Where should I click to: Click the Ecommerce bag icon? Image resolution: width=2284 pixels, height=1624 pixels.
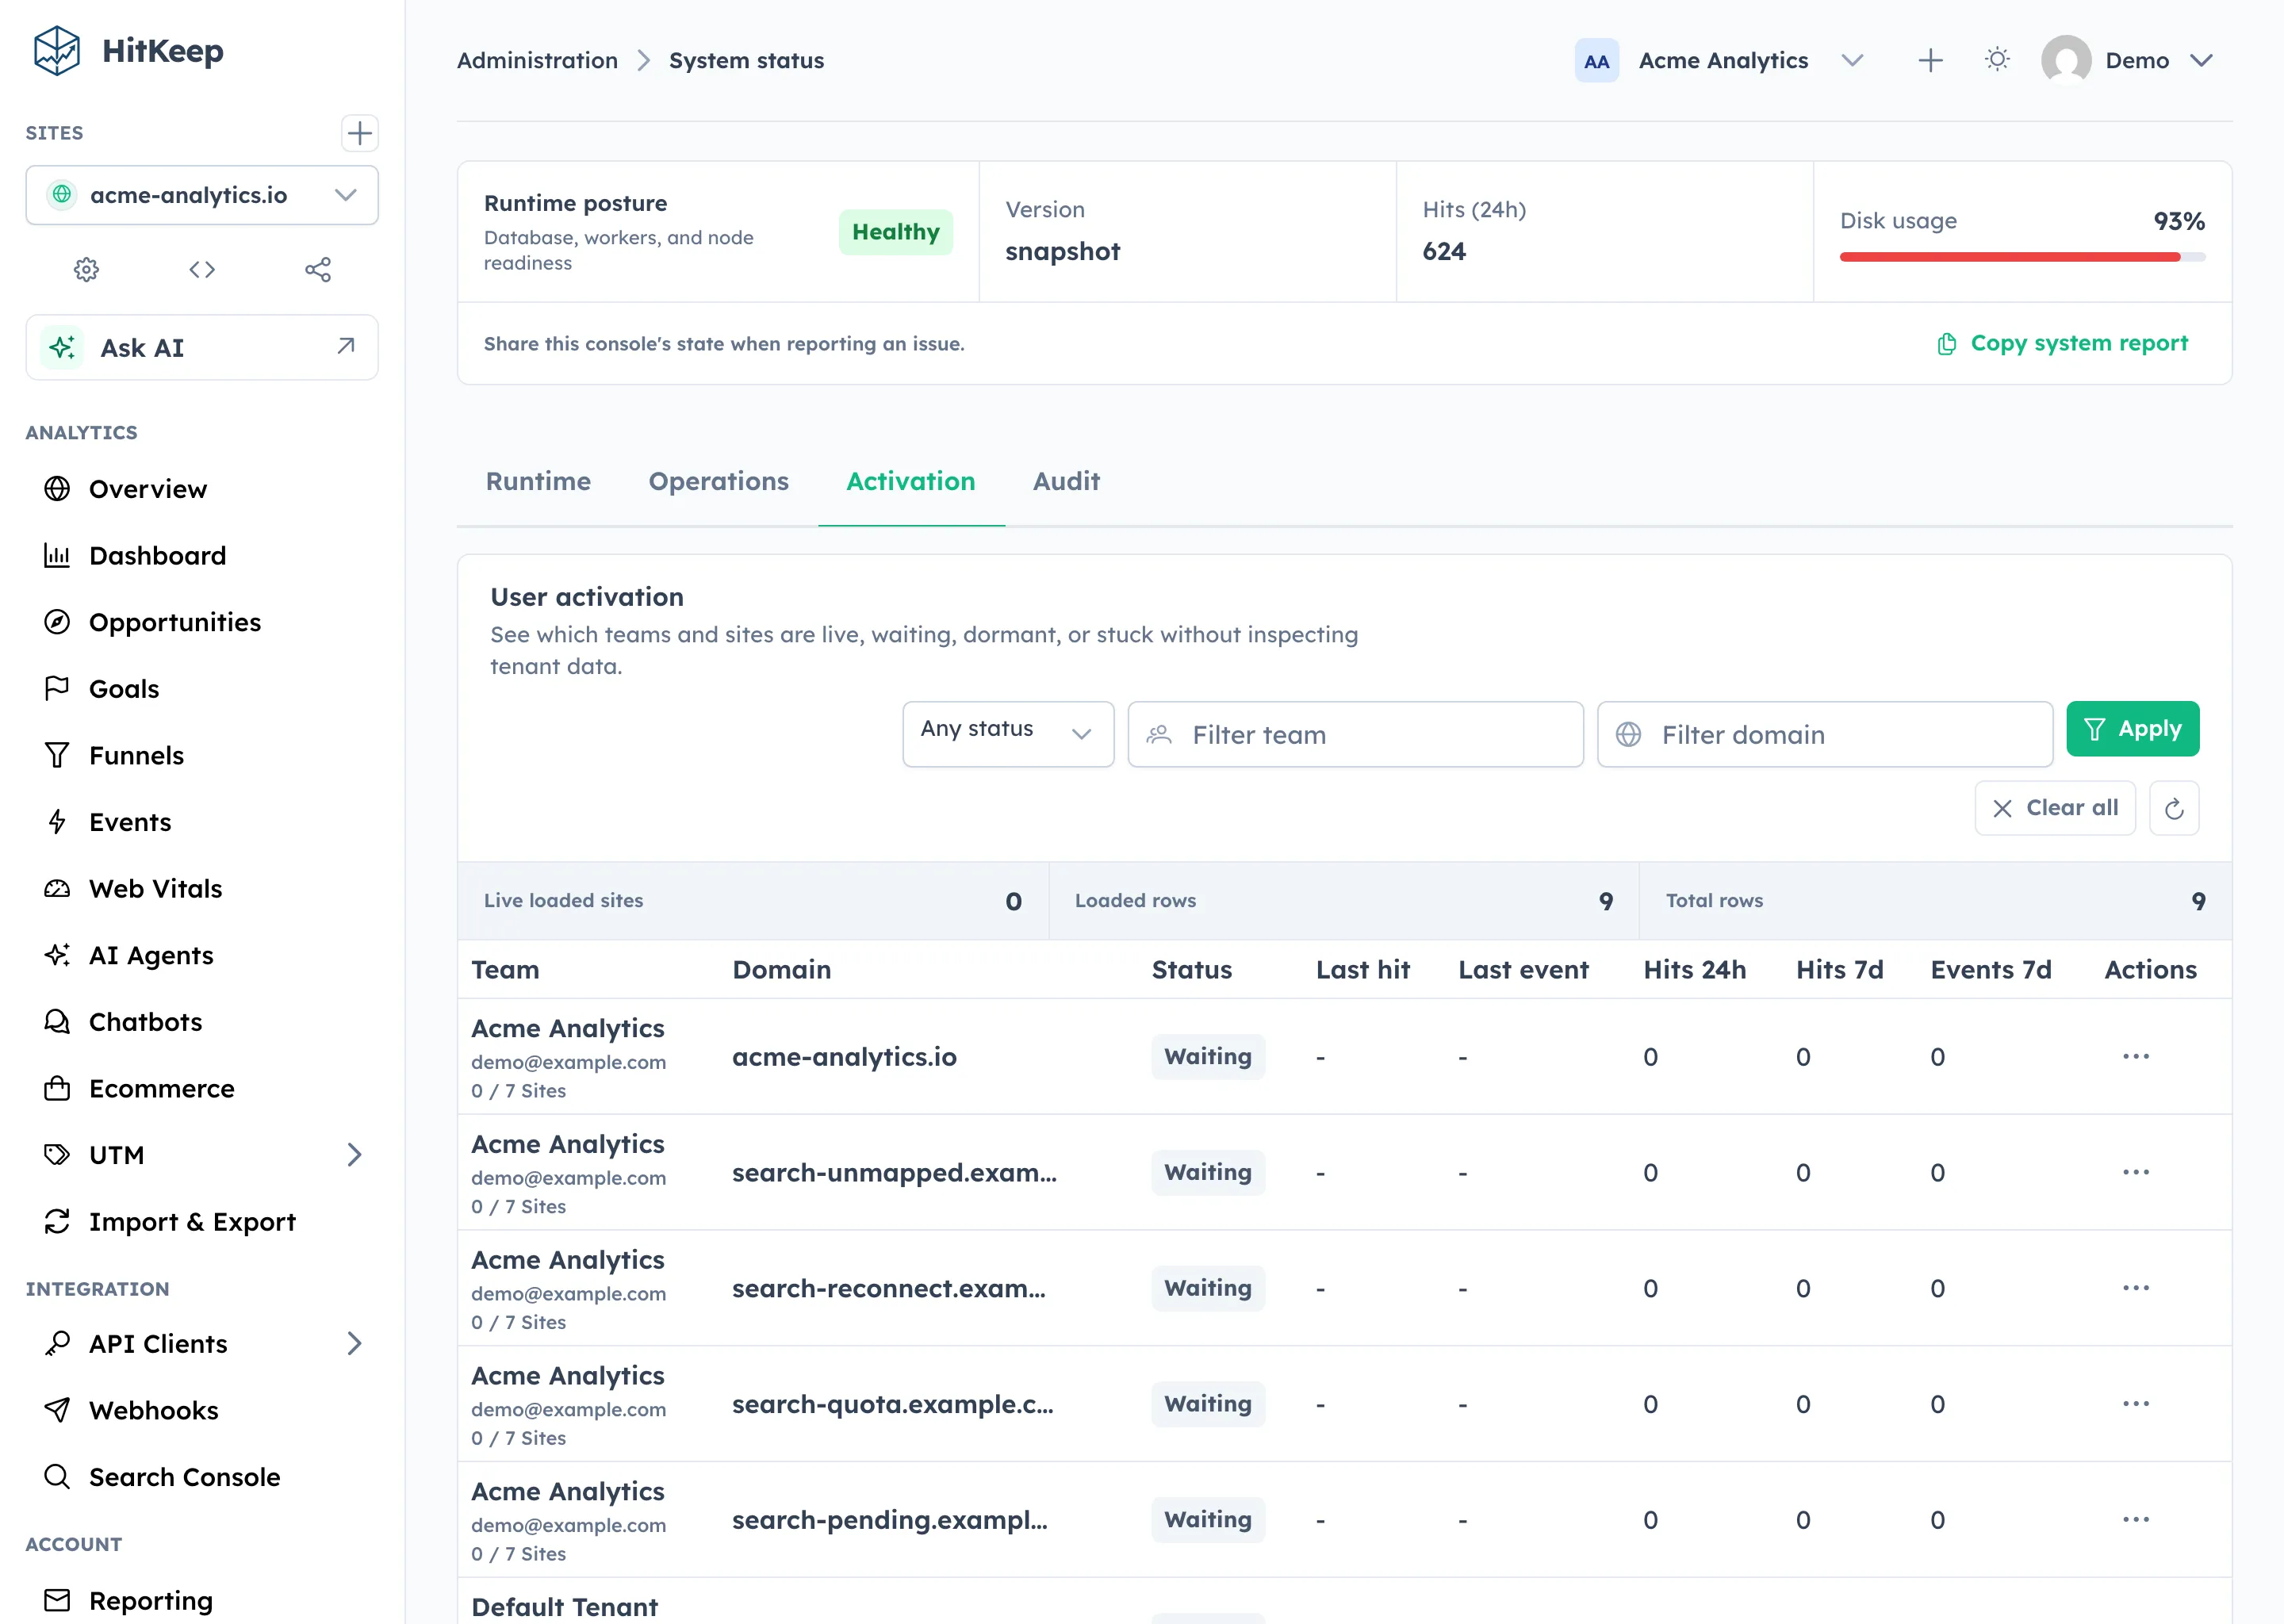pos(57,1088)
